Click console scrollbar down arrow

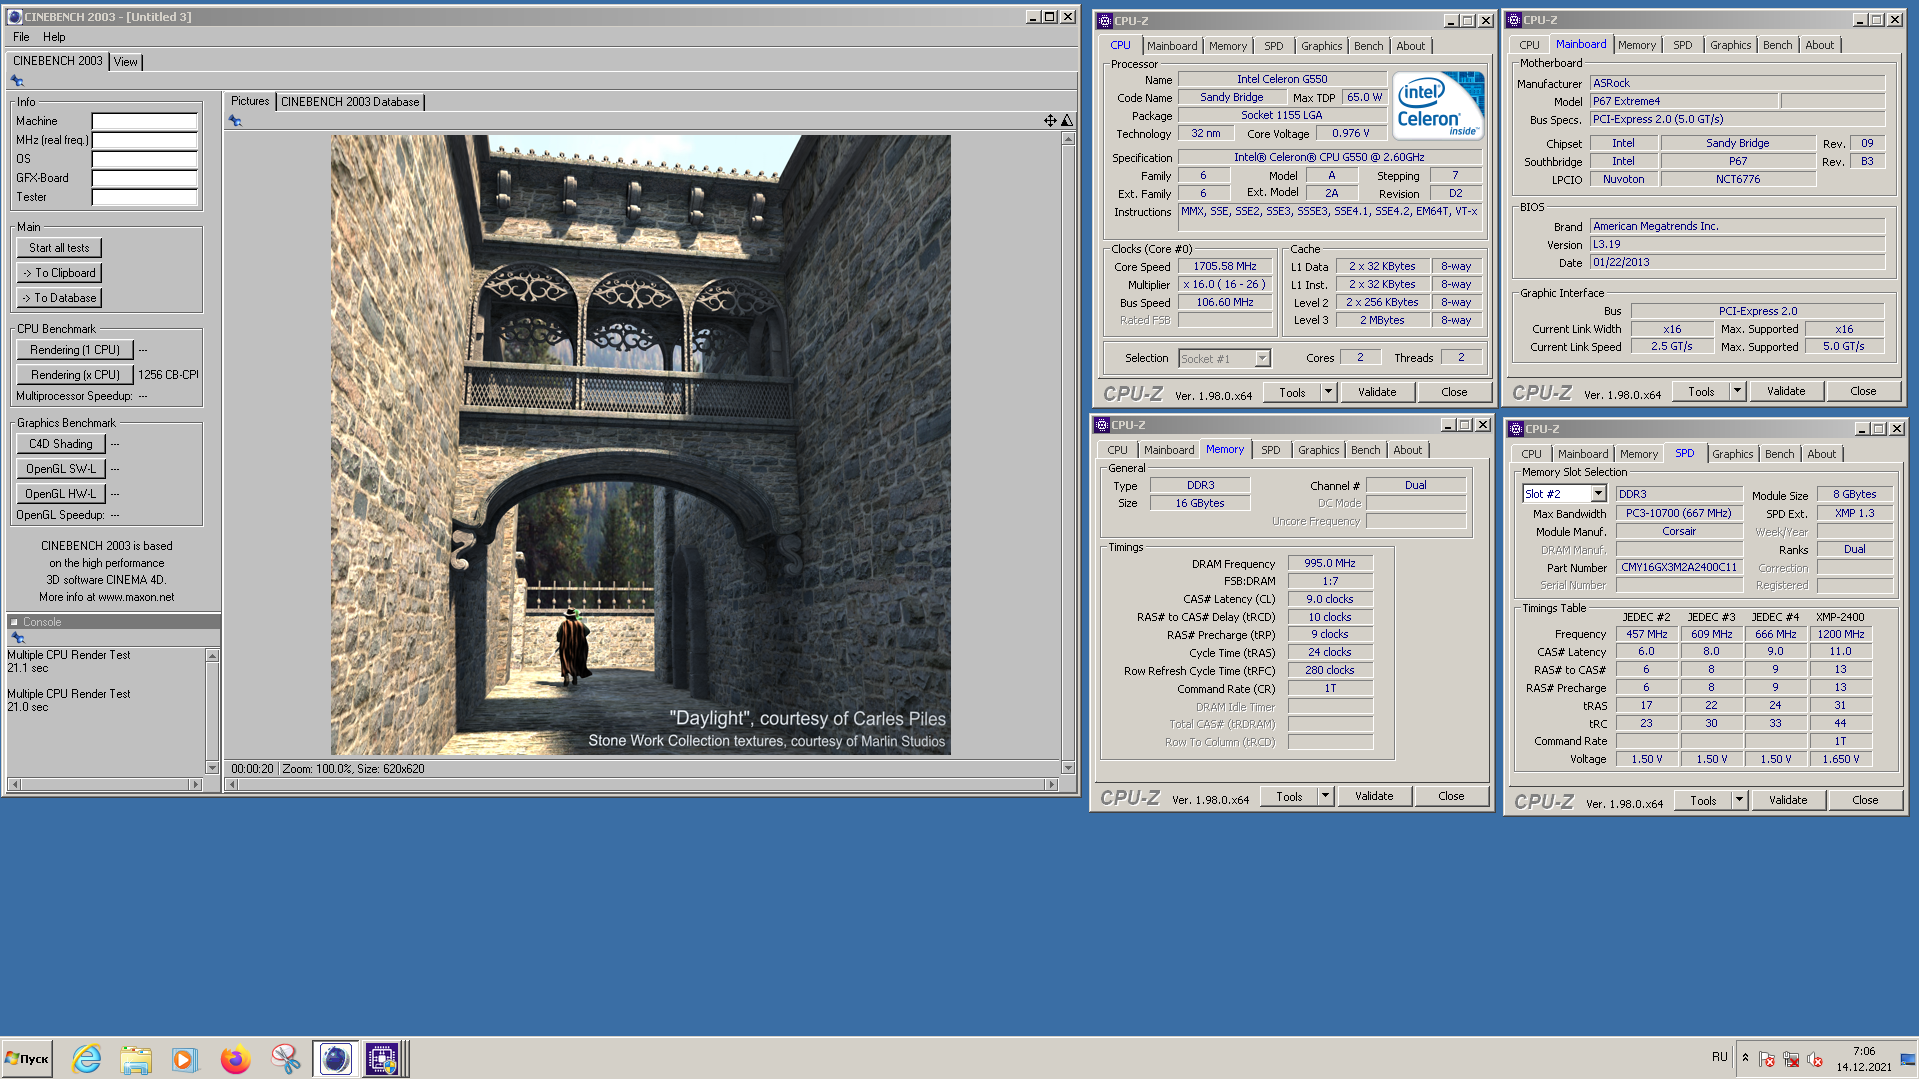[x=212, y=768]
